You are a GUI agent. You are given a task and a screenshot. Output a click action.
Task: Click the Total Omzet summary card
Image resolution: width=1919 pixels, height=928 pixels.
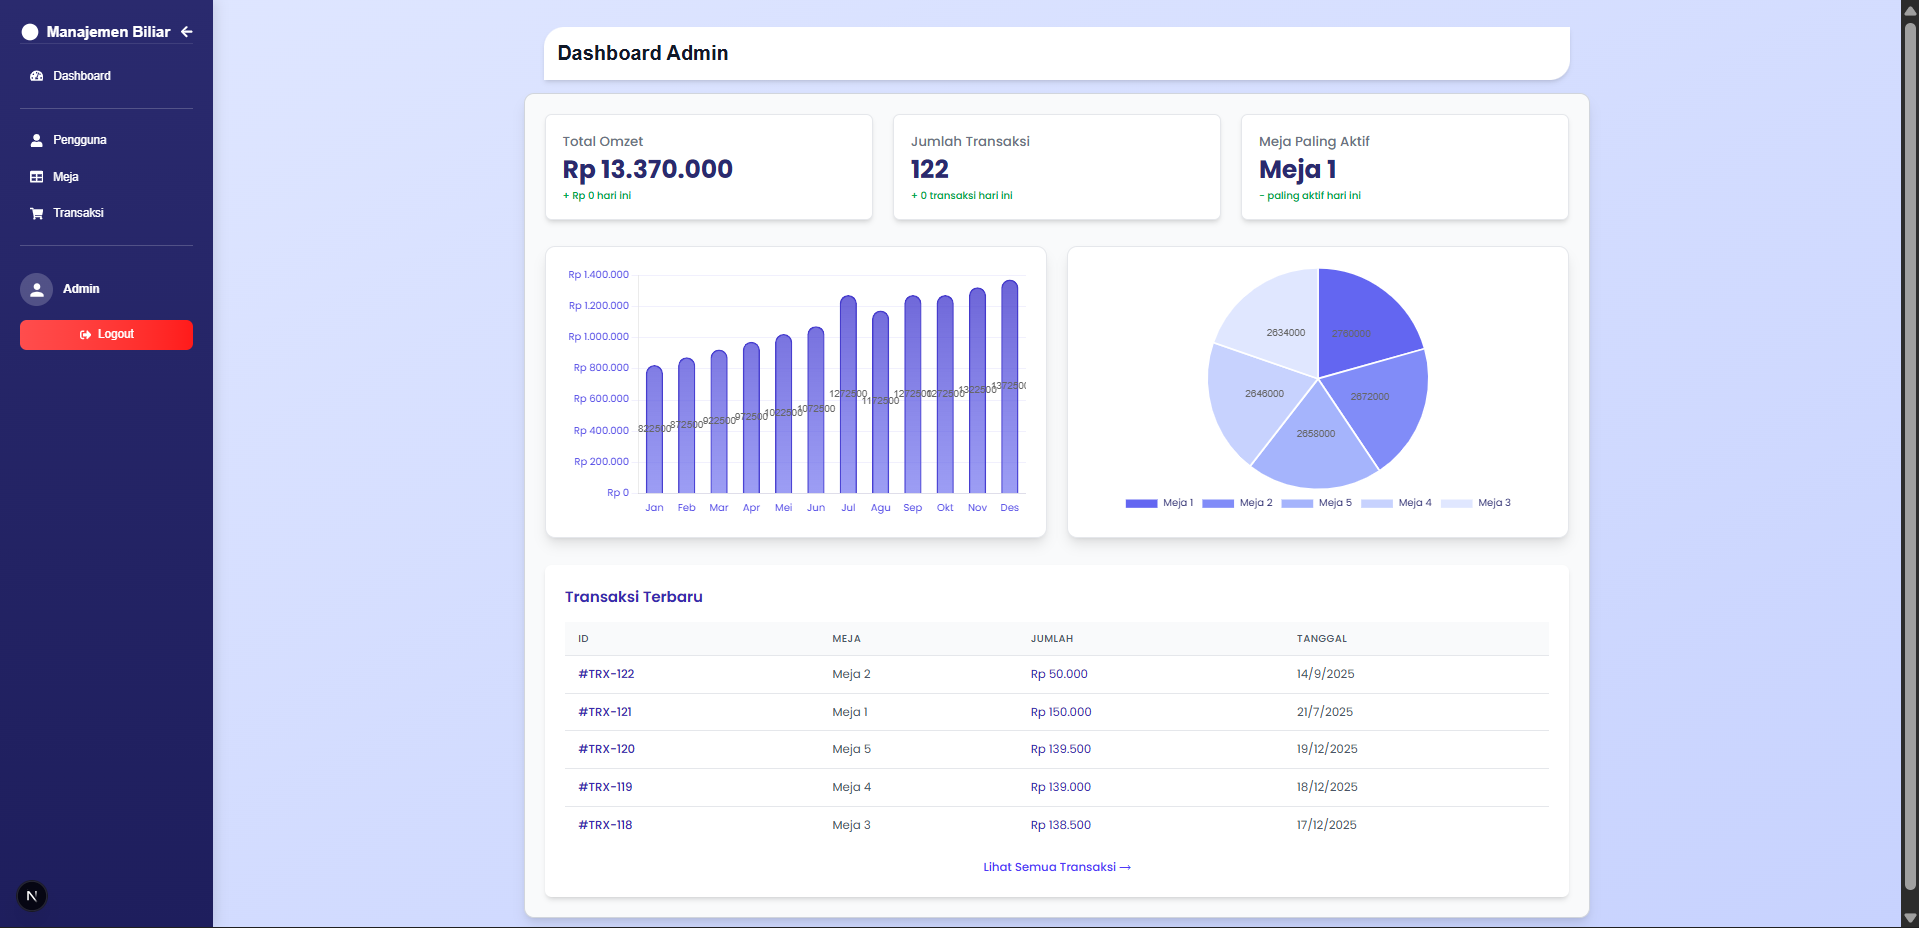coord(708,167)
